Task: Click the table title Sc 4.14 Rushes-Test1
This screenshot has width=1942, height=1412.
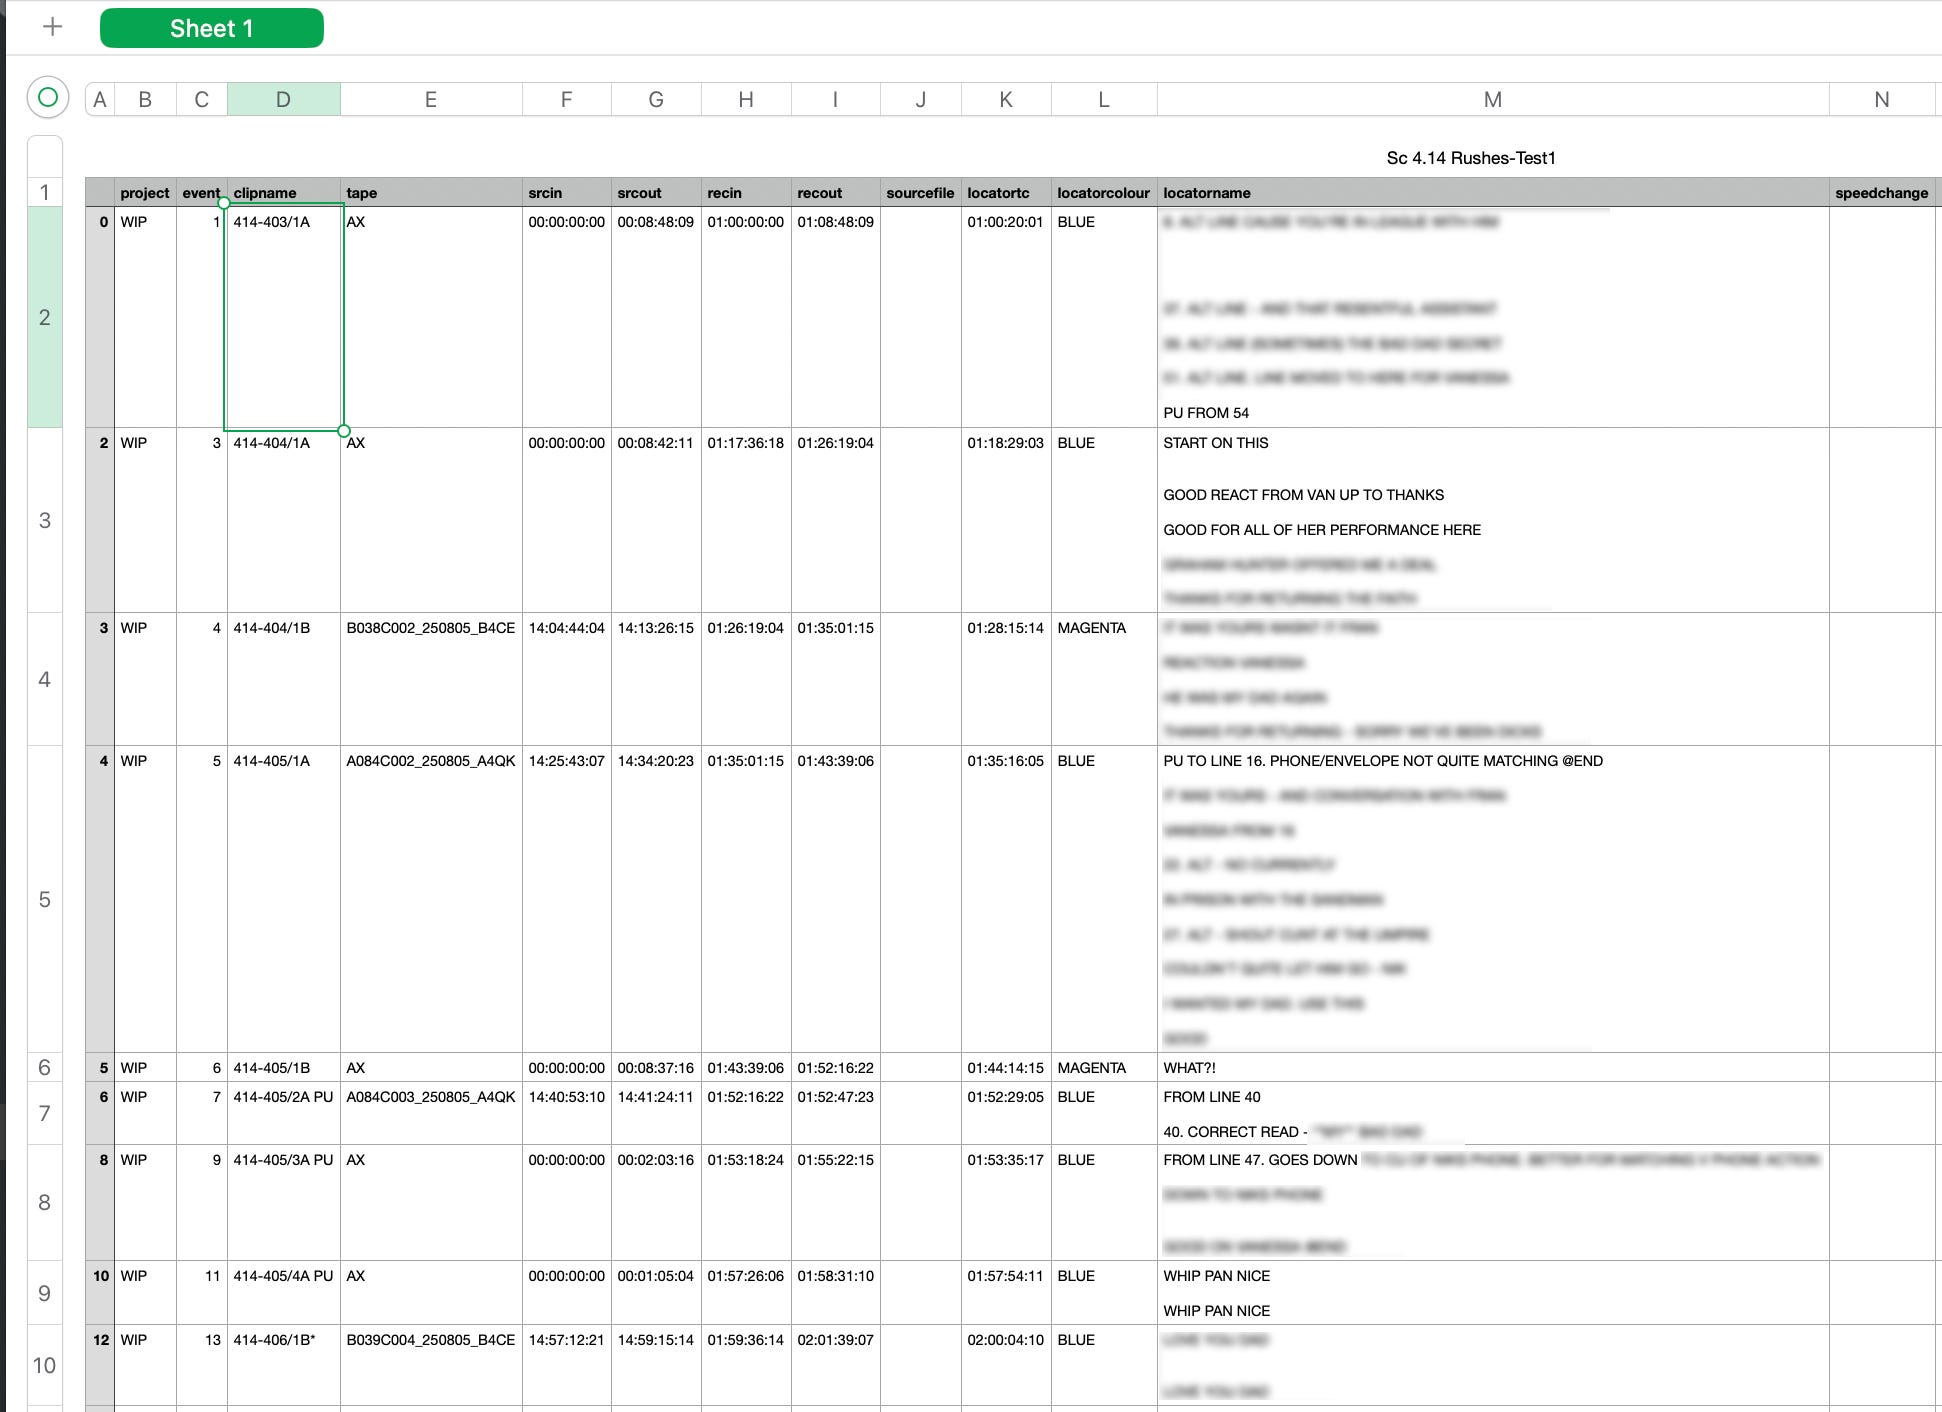Action: (1470, 158)
